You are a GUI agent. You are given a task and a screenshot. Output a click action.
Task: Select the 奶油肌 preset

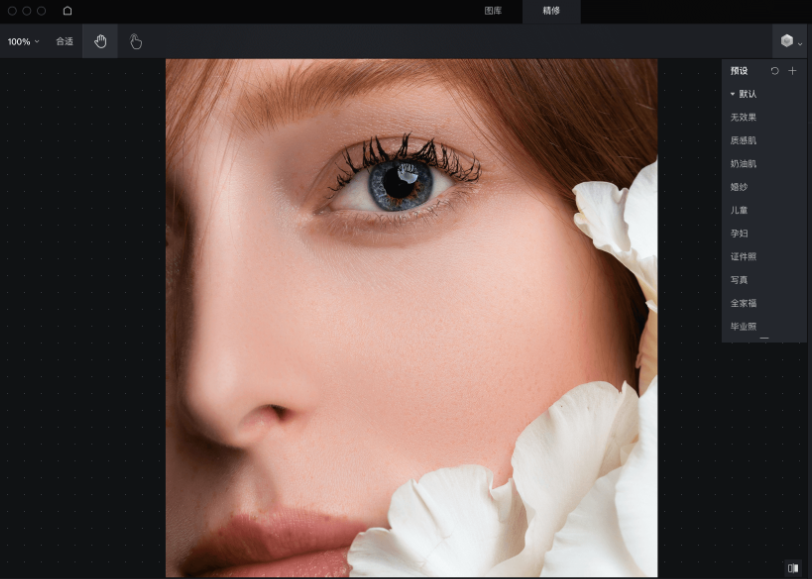click(x=743, y=163)
